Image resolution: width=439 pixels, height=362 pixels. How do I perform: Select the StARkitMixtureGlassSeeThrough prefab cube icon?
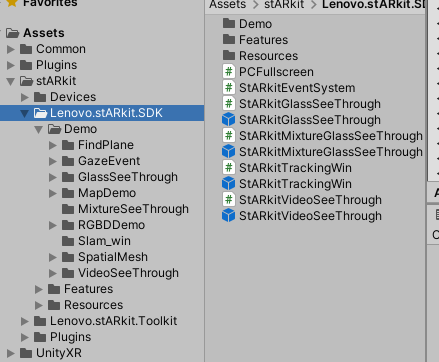pyautogui.click(x=229, y=152)
